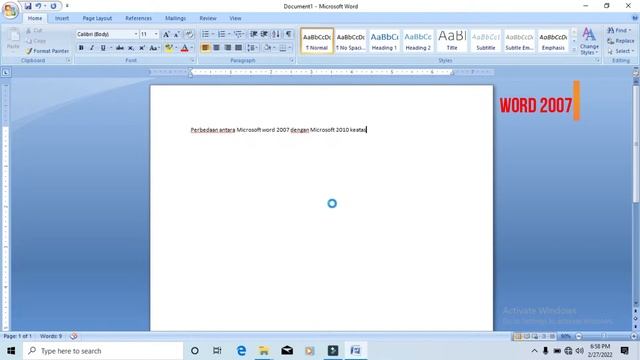Open the font size dropdown
This screenshot has height=360, width=640.
(156, 34)
